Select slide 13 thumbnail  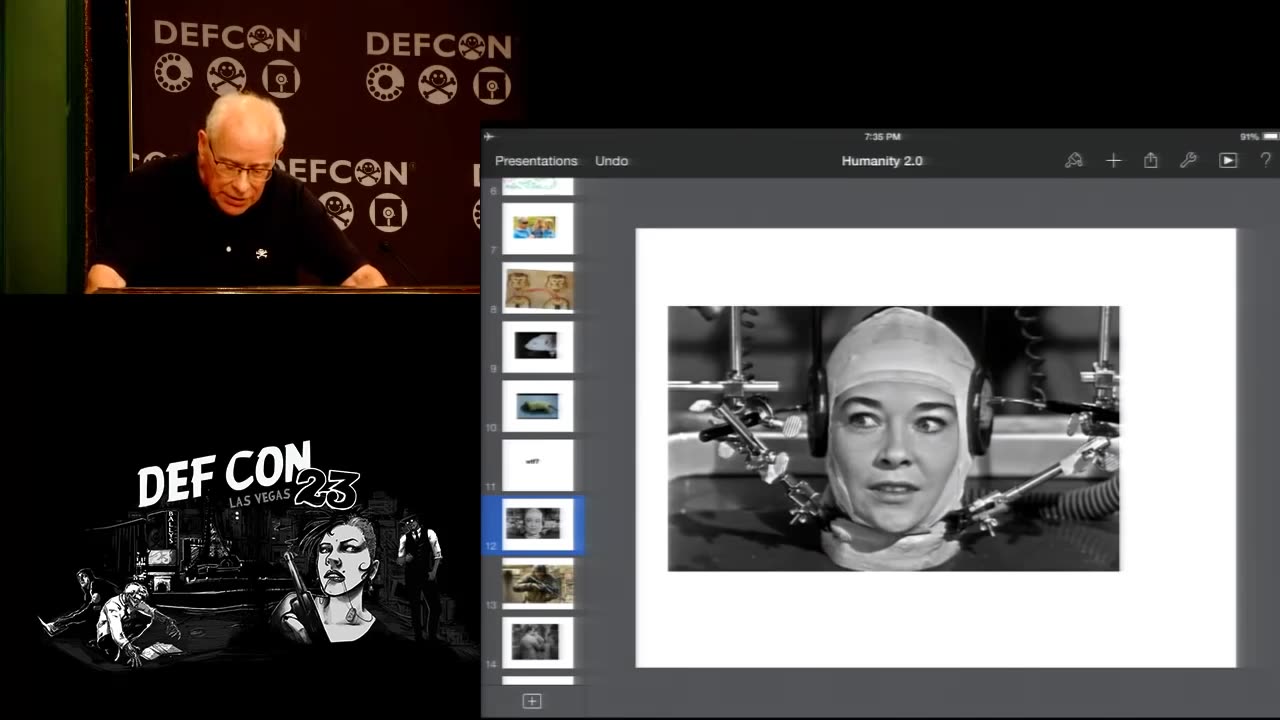tap(537, 584)
